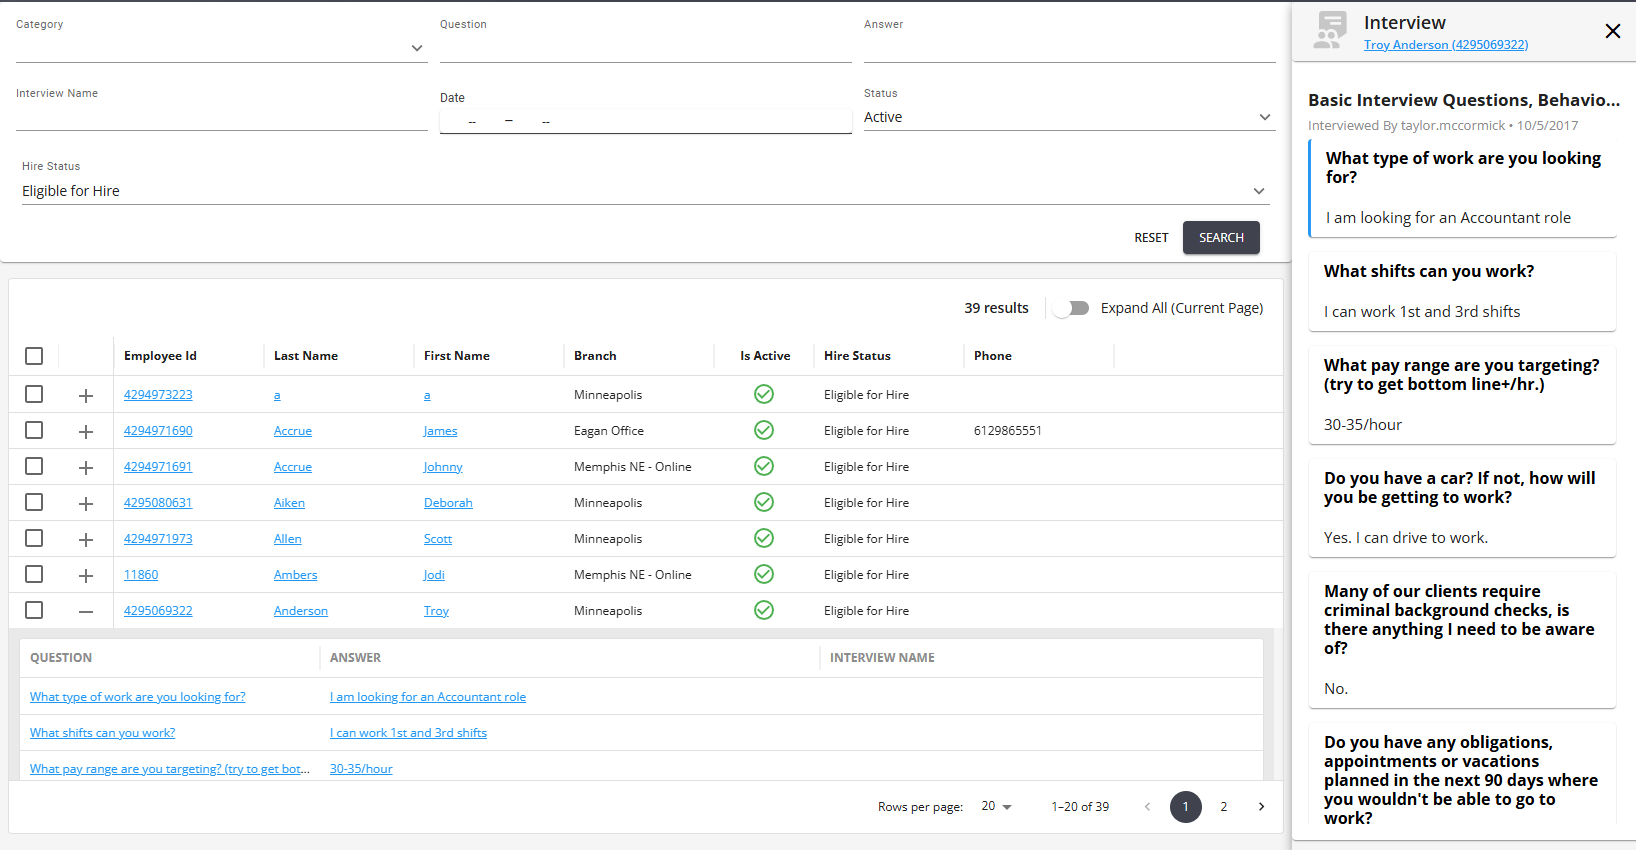Sort by Hire Status column header
Image resolution: width=1636 pixels, height=850 pixels.
coord(857,356)
